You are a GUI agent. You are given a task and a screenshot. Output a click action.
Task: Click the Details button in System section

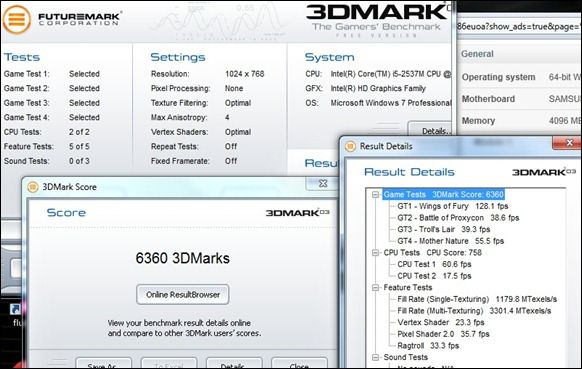tap(431, 129)
